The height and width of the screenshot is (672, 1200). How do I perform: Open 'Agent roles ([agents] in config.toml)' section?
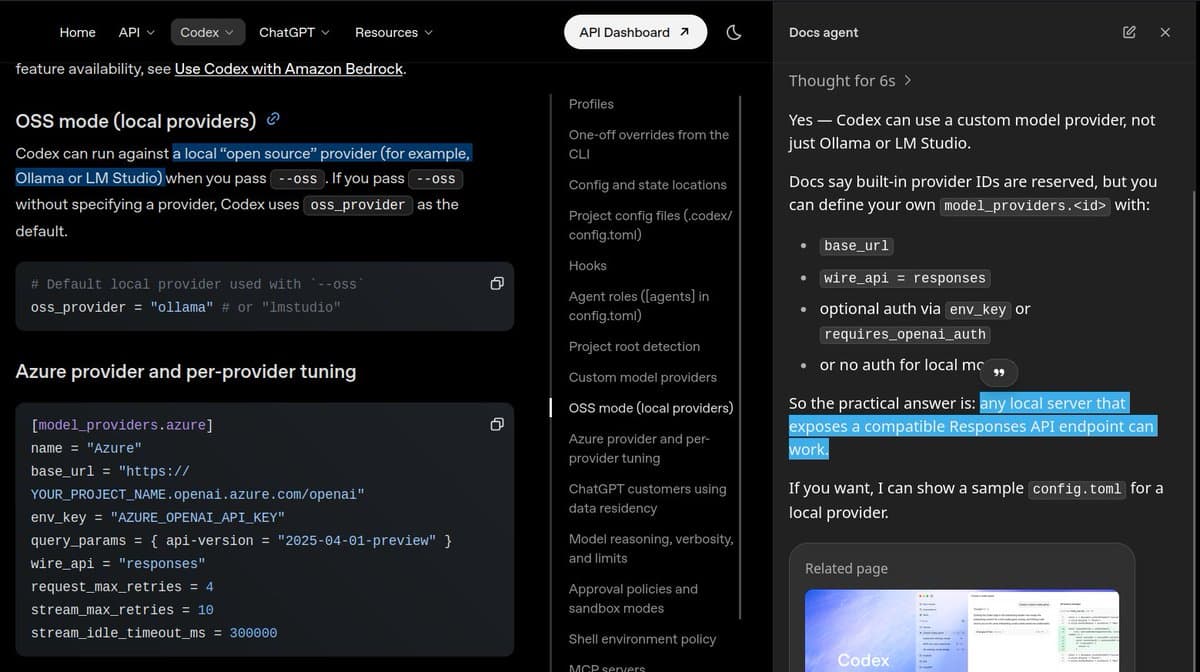(639, 306)
